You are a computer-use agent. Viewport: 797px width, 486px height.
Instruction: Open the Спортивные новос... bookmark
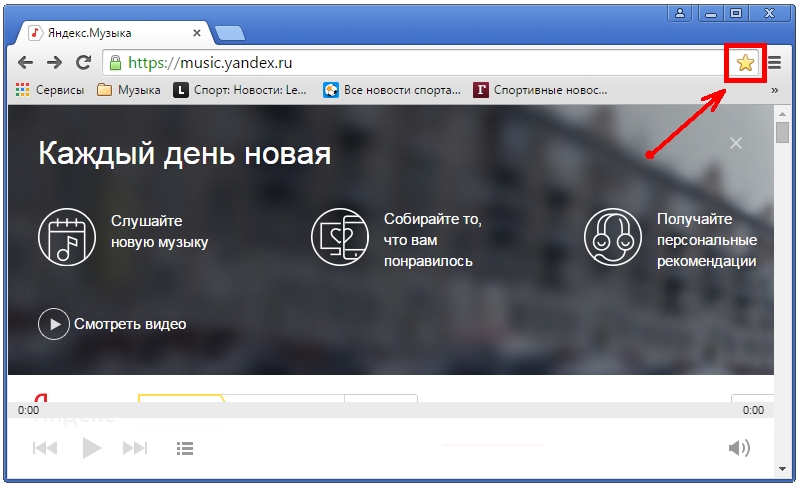(540, 90)
